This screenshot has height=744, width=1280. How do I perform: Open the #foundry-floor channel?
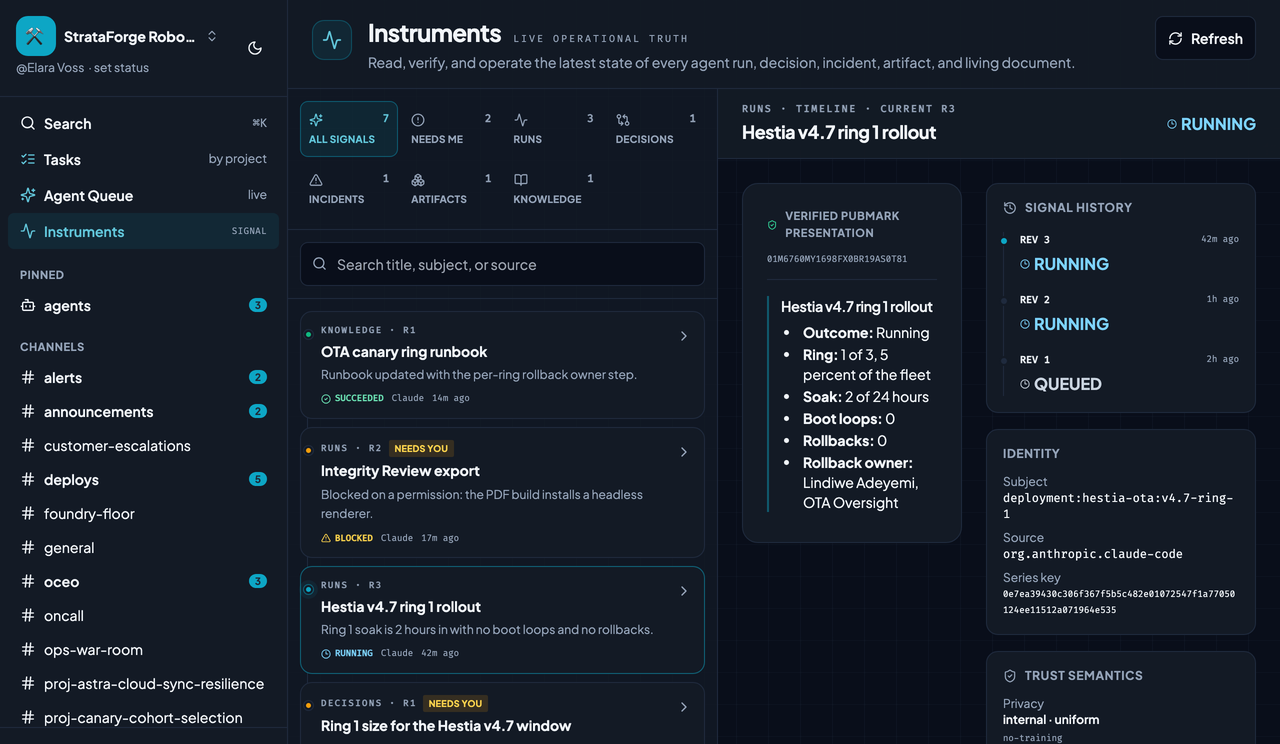(143, 514)
